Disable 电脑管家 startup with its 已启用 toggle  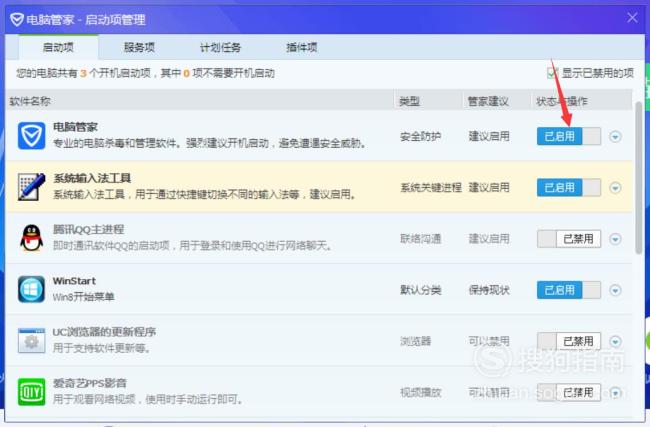click(x=569, y=136)
